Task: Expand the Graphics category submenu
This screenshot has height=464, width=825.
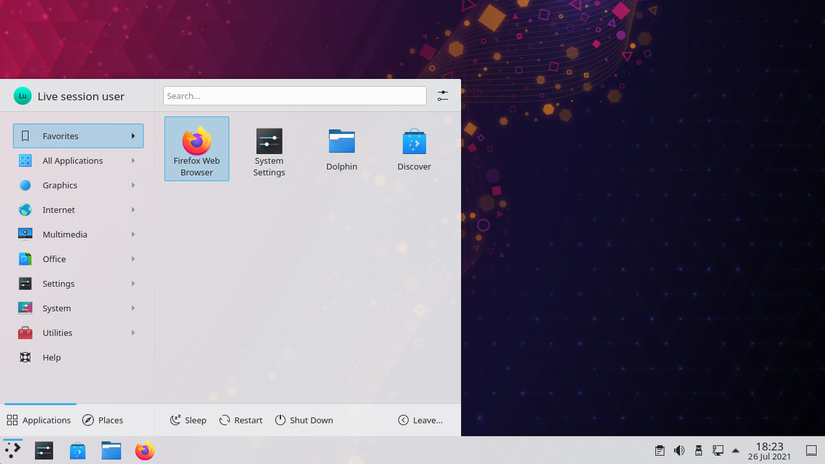Action: tap(78, 185)
